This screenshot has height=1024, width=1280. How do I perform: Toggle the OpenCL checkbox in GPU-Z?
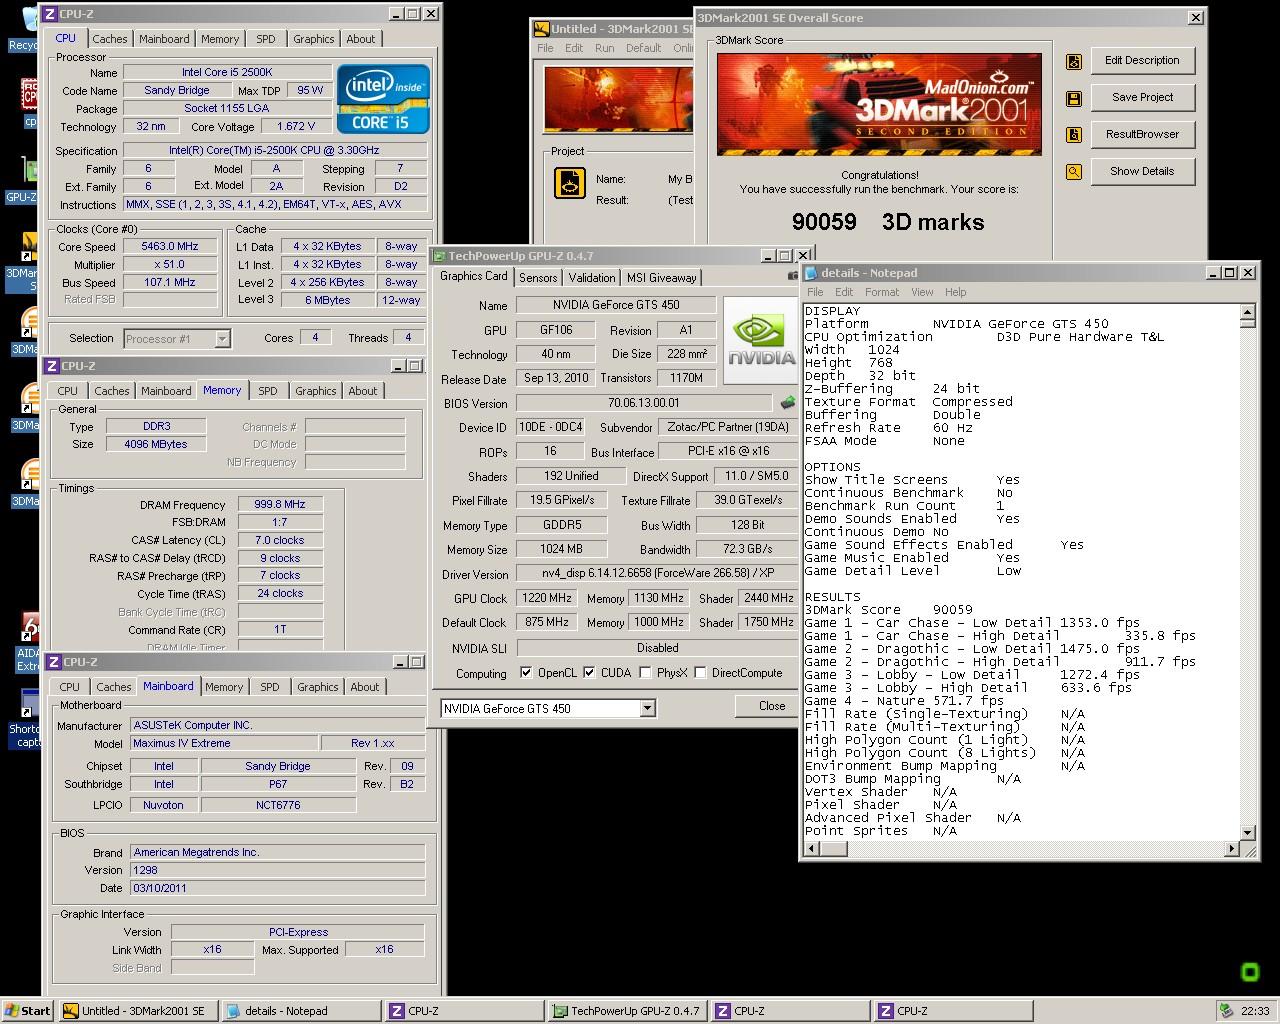526,673
